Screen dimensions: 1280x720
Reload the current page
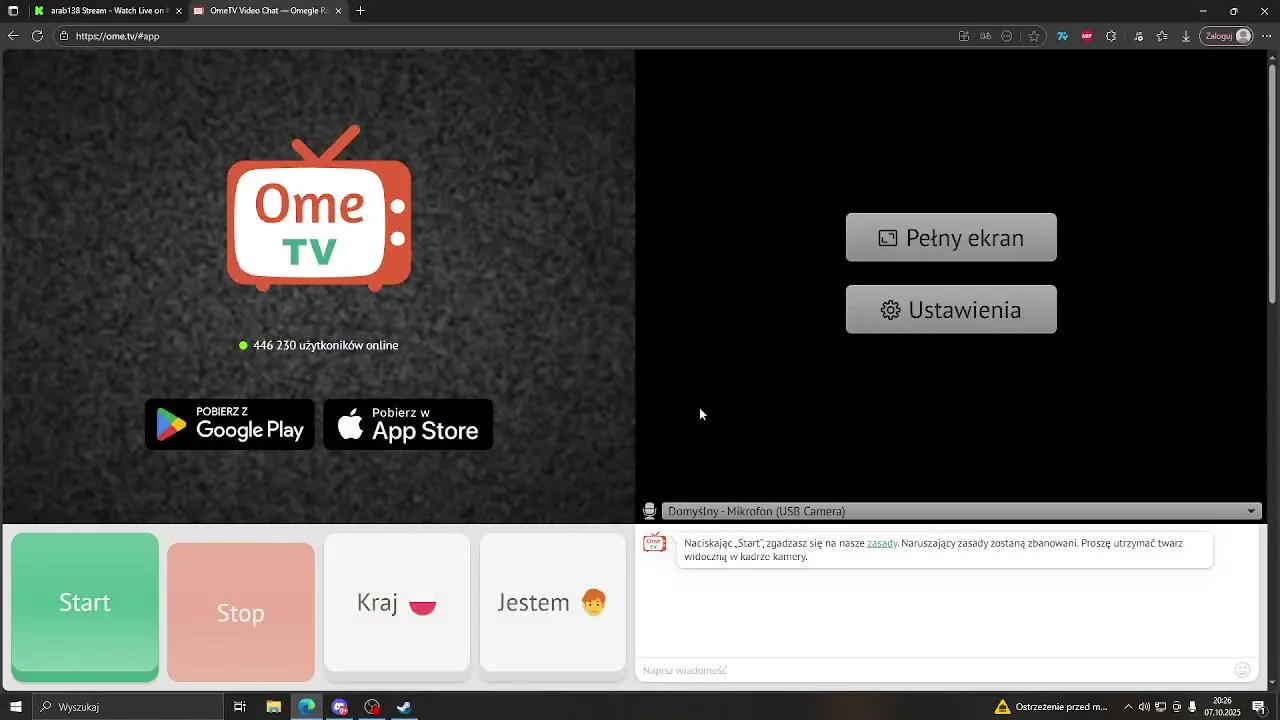37,36
